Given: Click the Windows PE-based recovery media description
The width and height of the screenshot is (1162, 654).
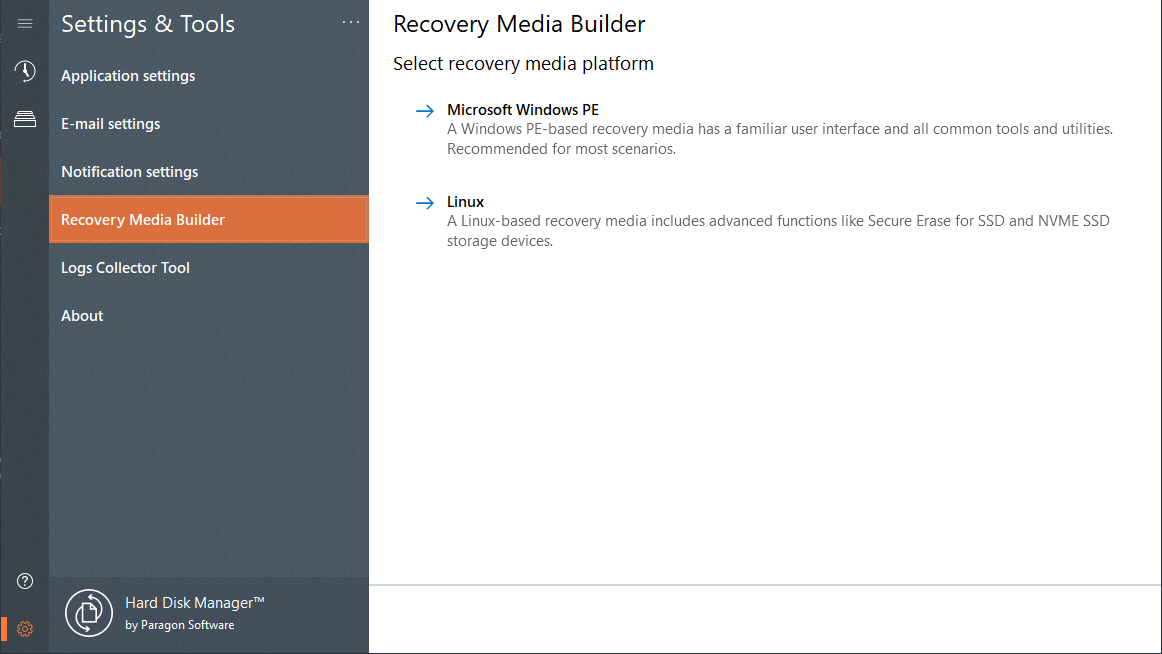Looking at the screenshot, I should point(779,139).
